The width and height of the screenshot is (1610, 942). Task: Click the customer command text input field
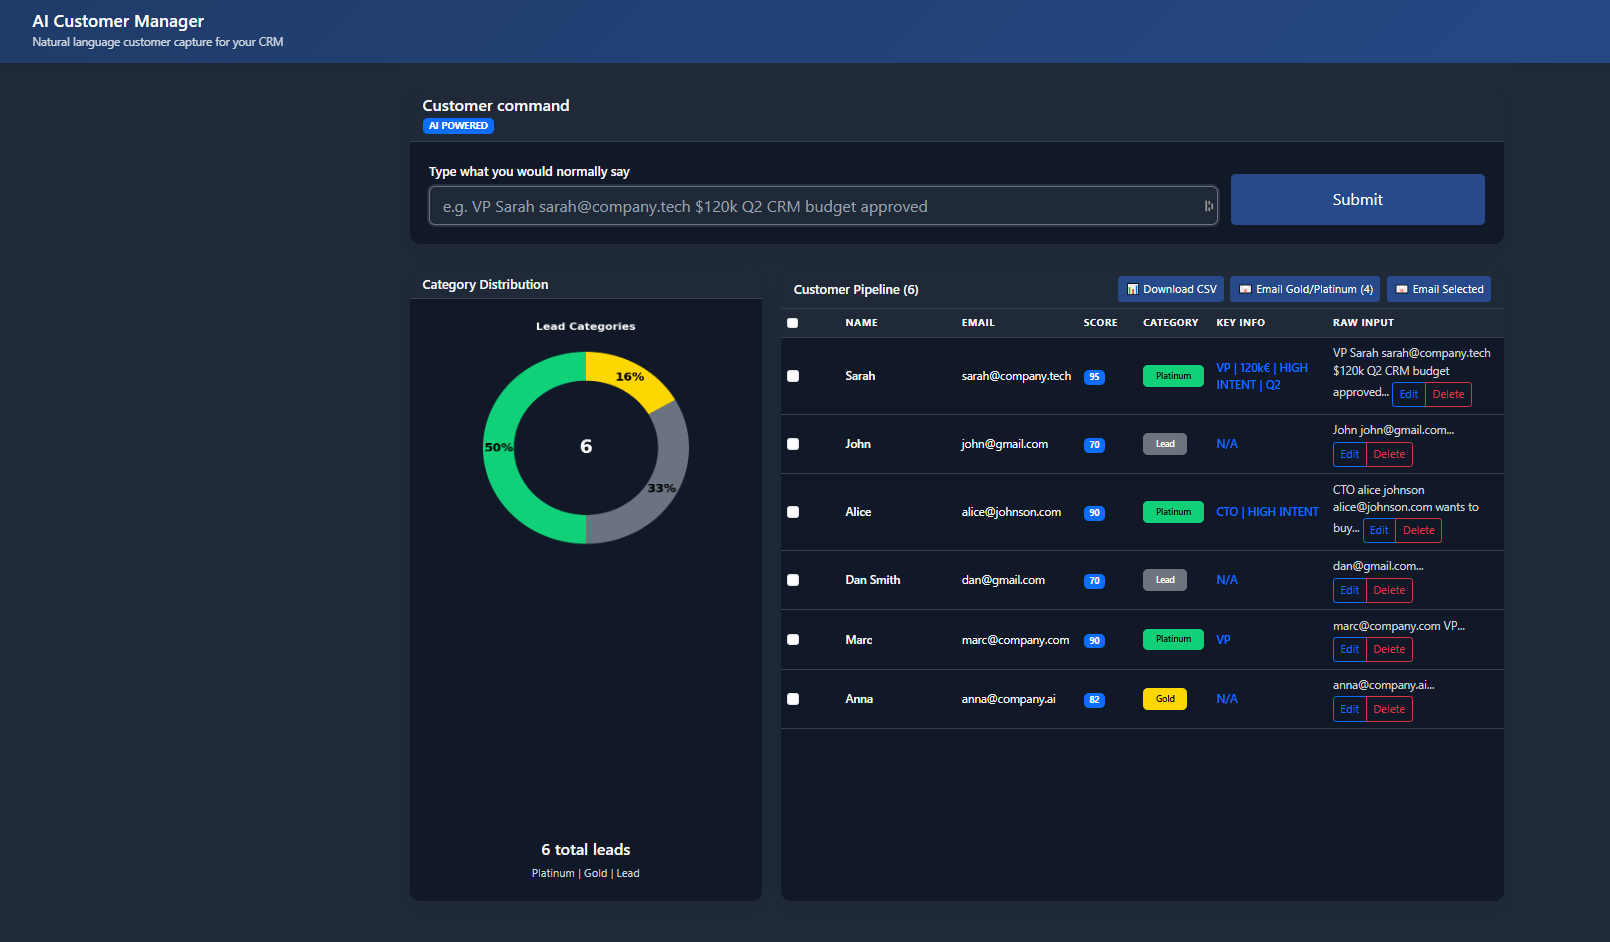tap(820, 205)
